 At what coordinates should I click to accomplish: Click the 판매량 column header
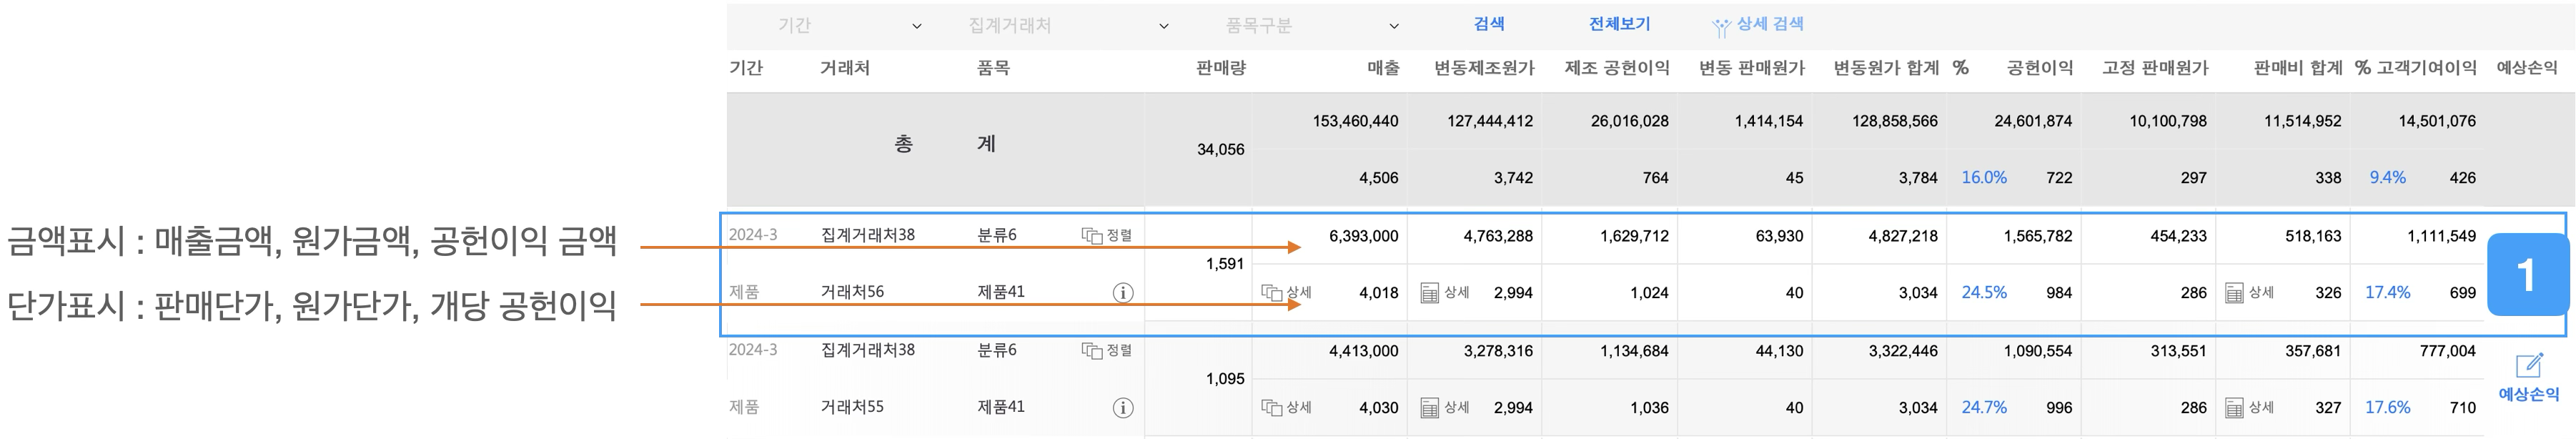point(1221,68)
